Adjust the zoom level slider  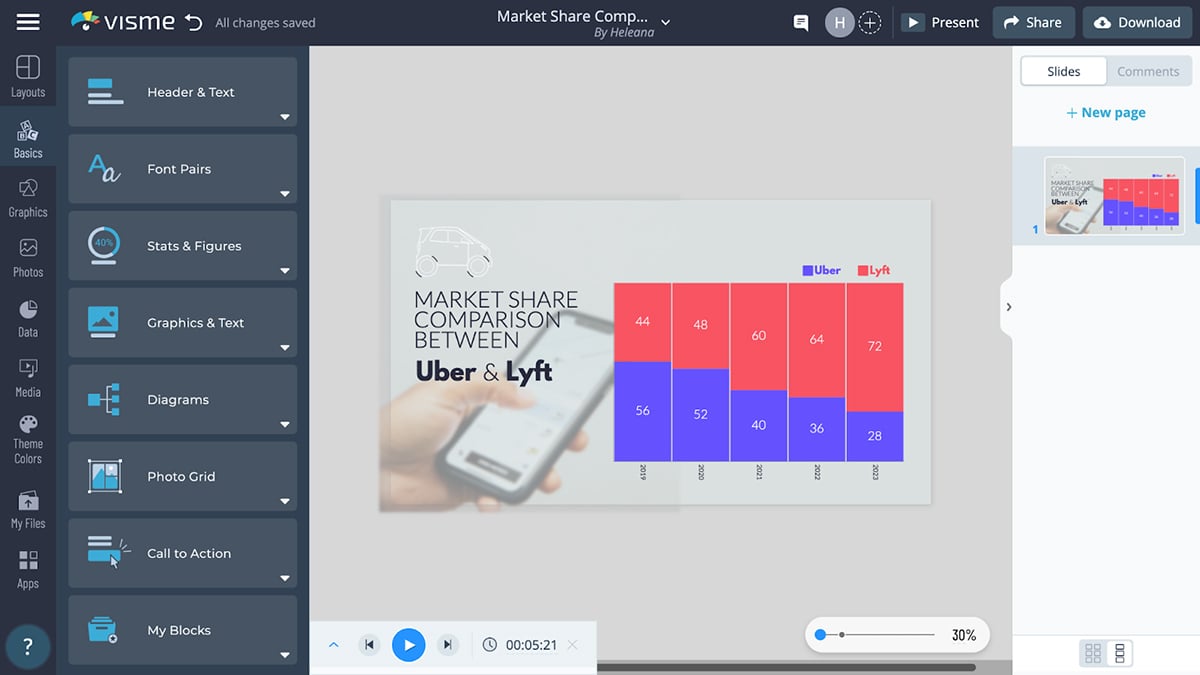pyautogui.click(x=821, y=635)
